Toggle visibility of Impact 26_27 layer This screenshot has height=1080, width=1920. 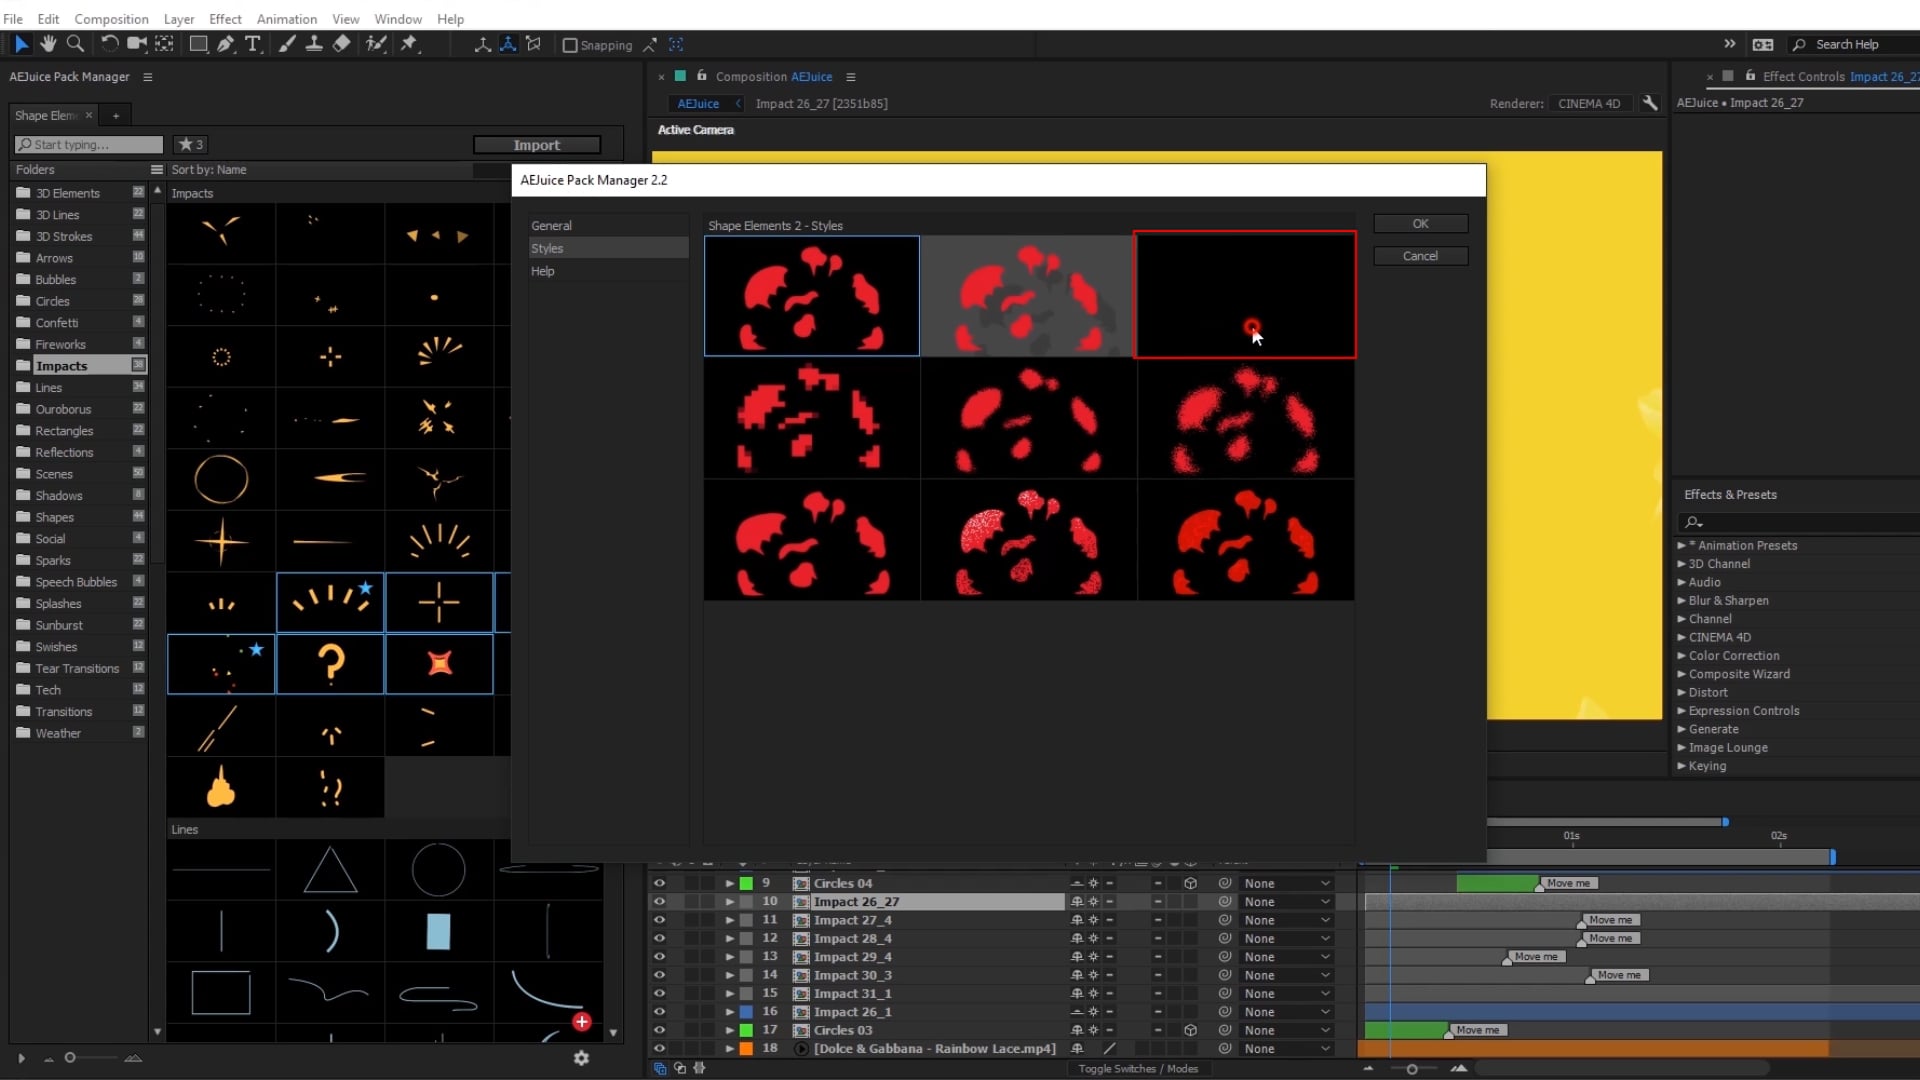(659, 901)
